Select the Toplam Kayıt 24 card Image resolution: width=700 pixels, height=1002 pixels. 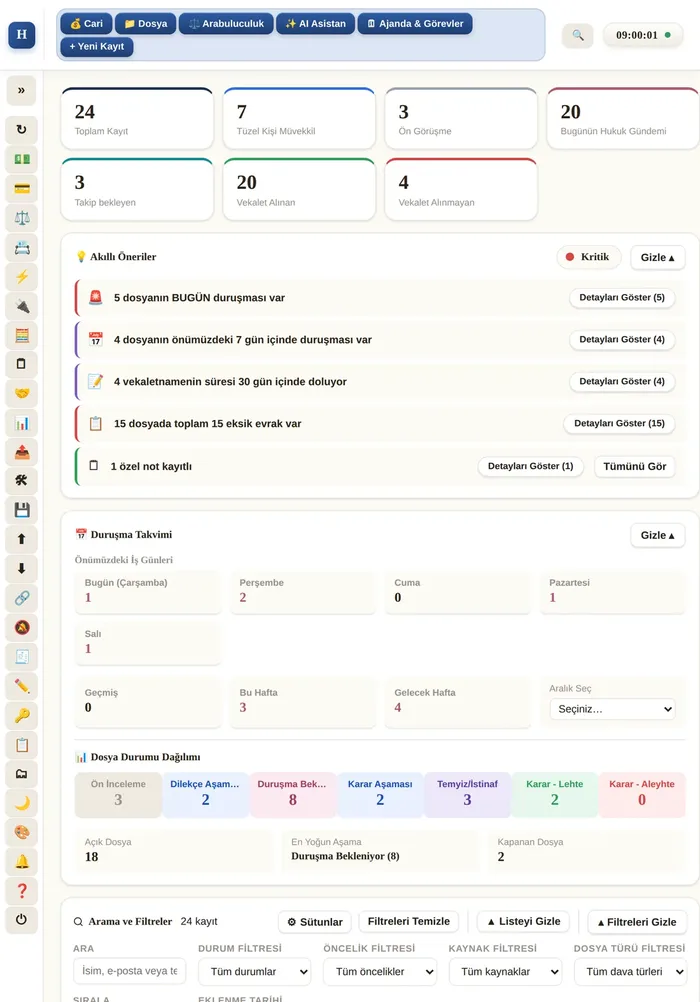pyautogui.click(x=137, y=119)
